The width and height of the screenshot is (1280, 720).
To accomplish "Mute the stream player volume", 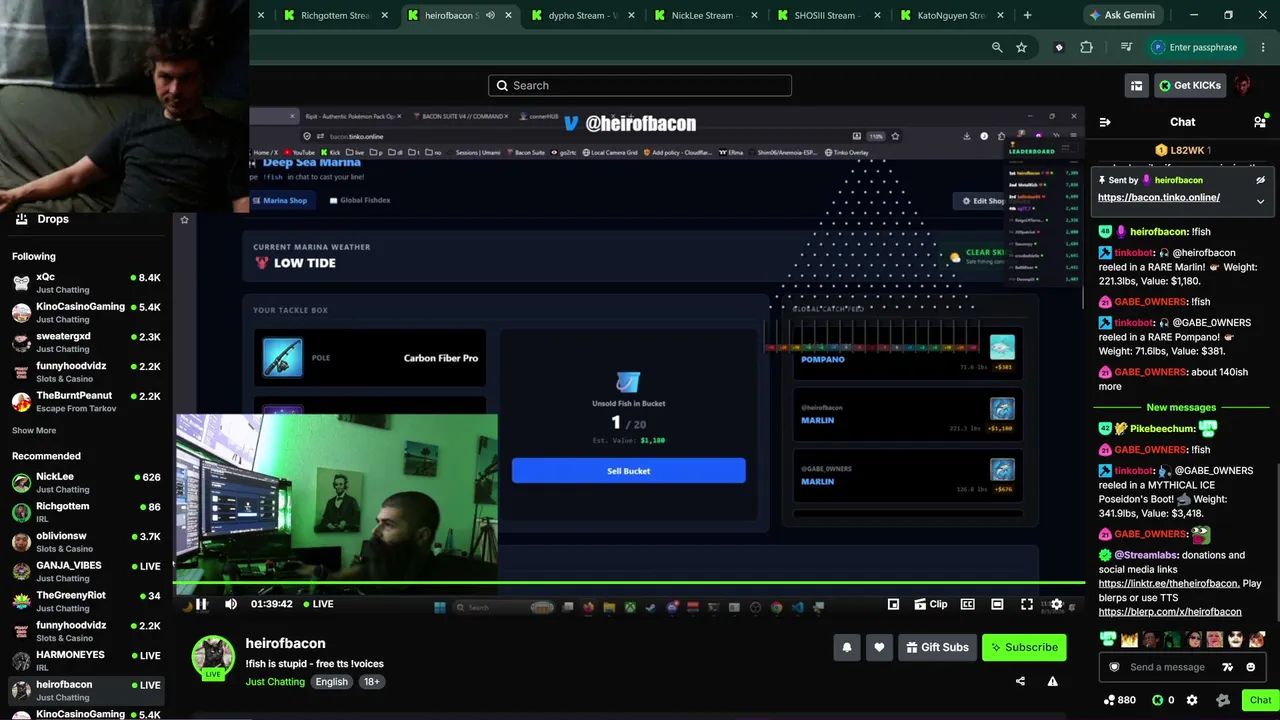I will (x=231, y=604).
